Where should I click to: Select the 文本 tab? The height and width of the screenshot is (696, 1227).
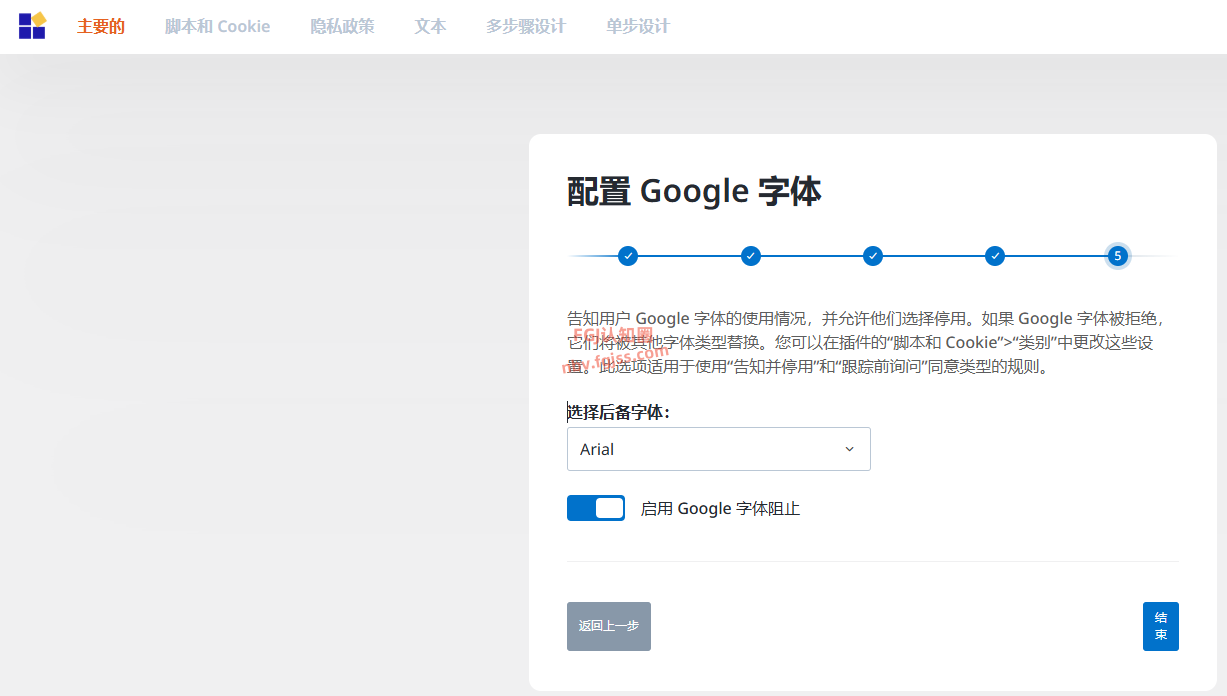pos(430,26)
